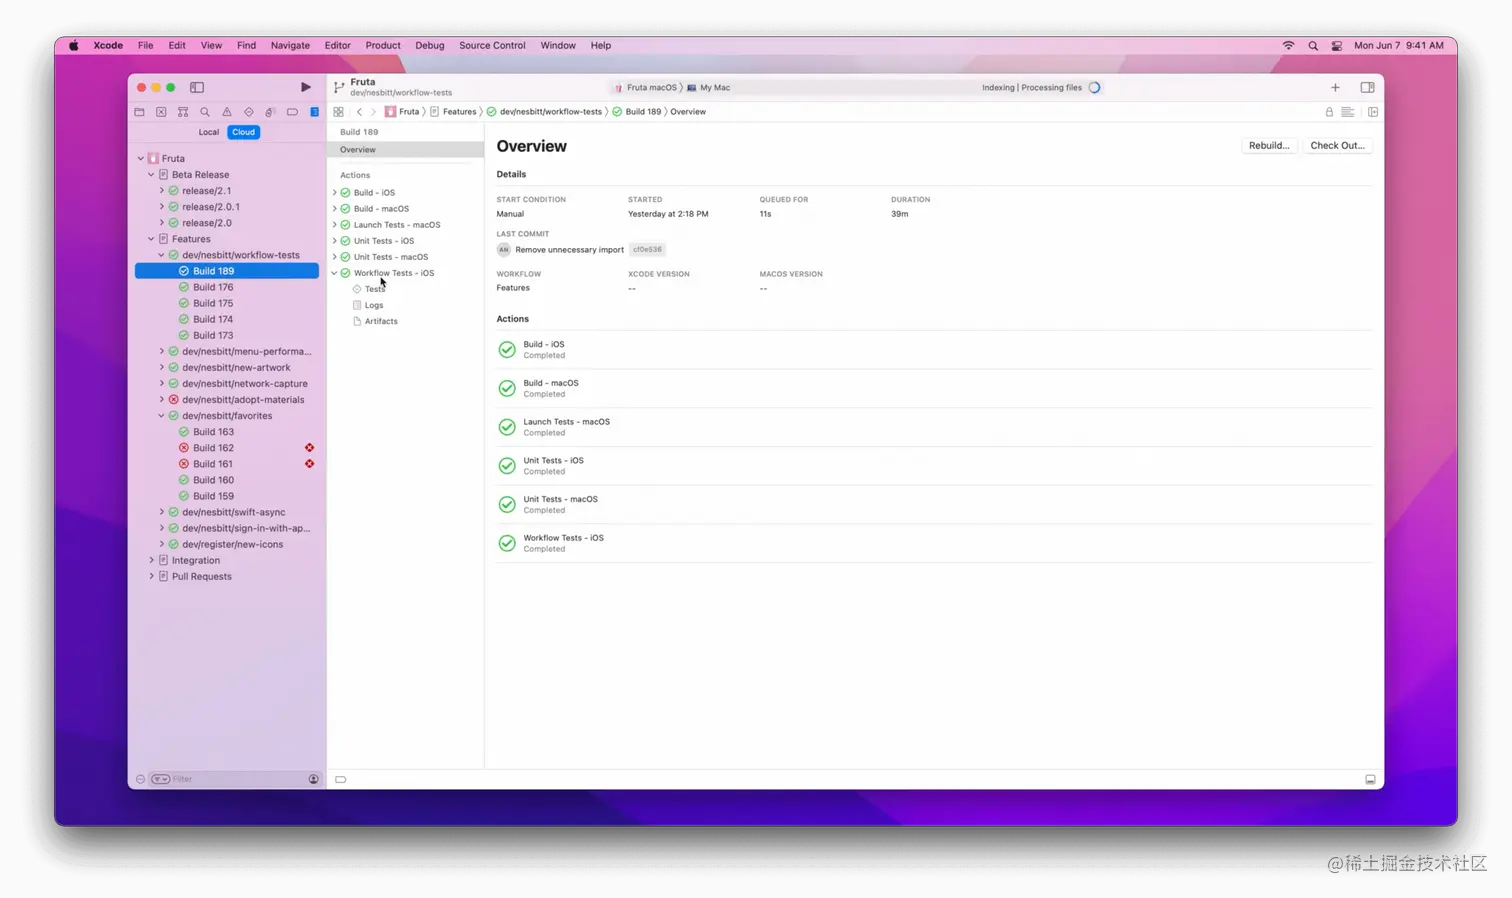Click the red error badge on Build 161

[309, 464]
